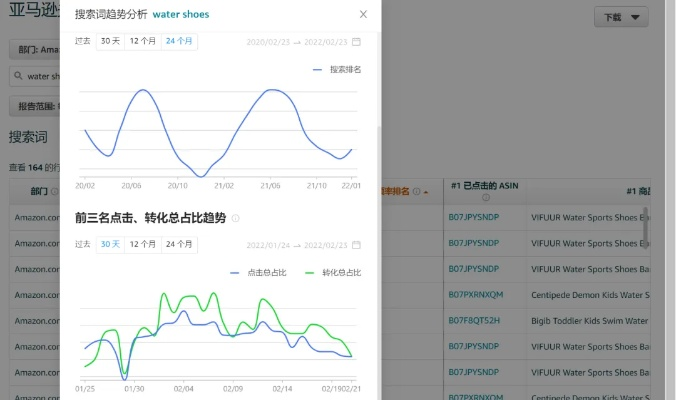Open ASIN B07PXRNXQM link
This screenshot has width=676, height=400.
click(476, 294)
